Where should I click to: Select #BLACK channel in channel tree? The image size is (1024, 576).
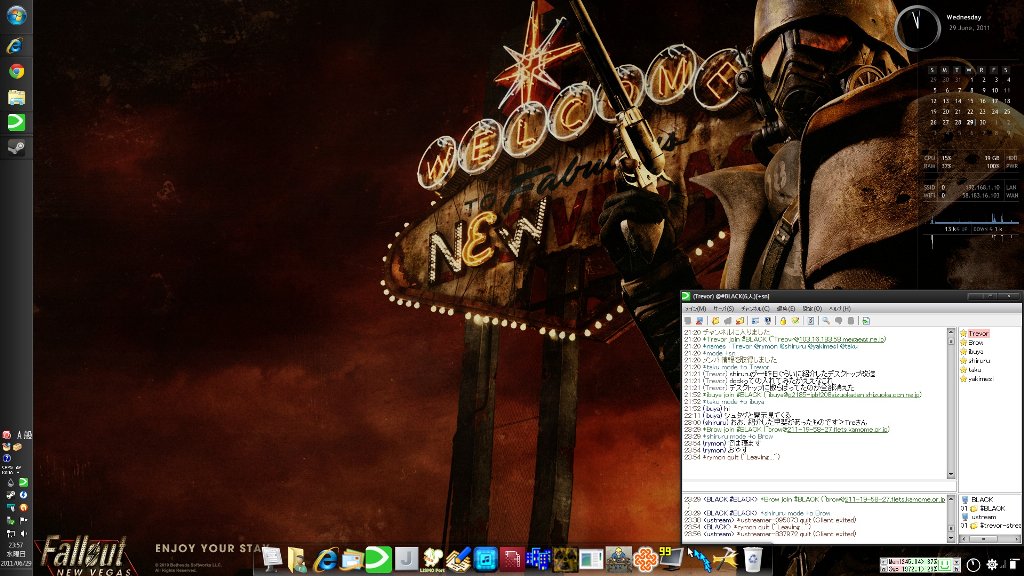click(992, 508)
